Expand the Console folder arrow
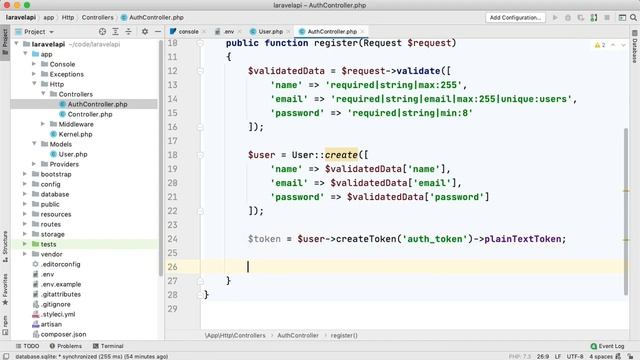The width and height of the screenshot is (640, 360). click(x=34, y=64)
